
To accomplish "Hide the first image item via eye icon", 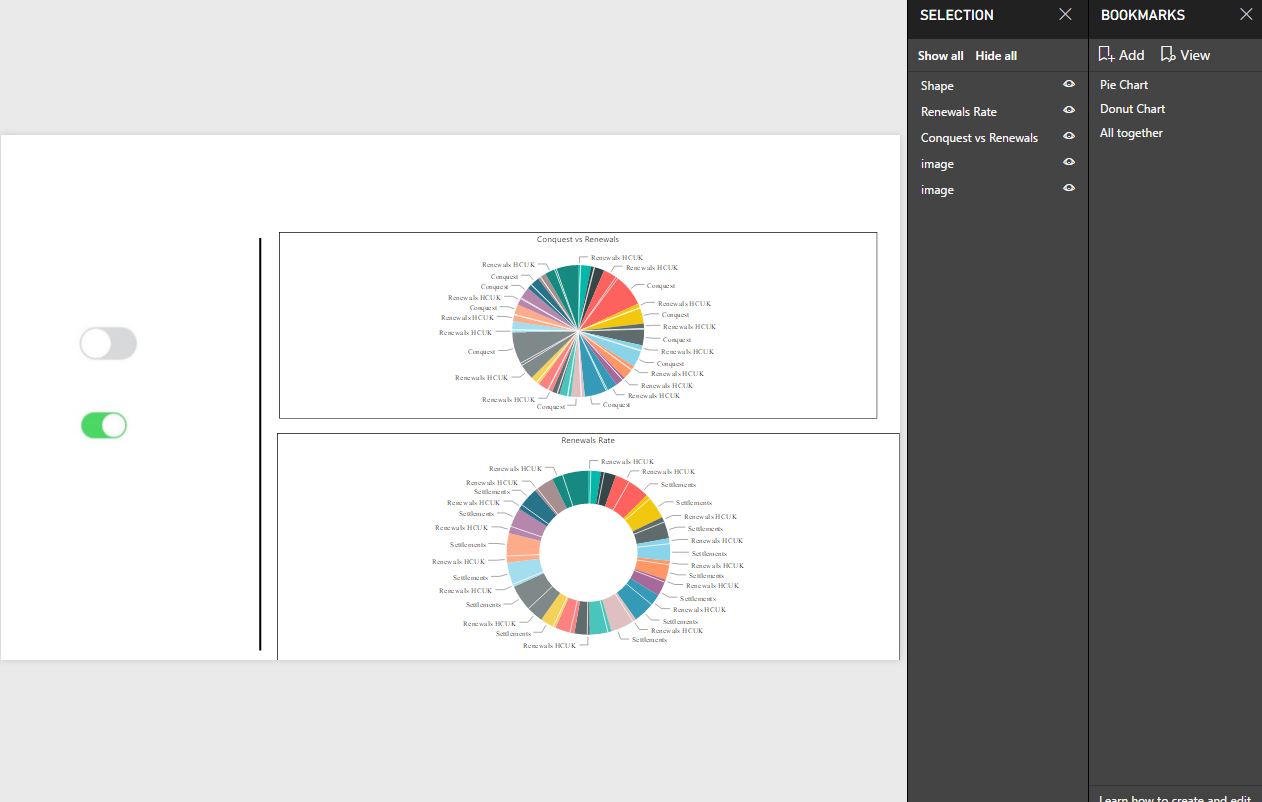I will pos(1069,163).
